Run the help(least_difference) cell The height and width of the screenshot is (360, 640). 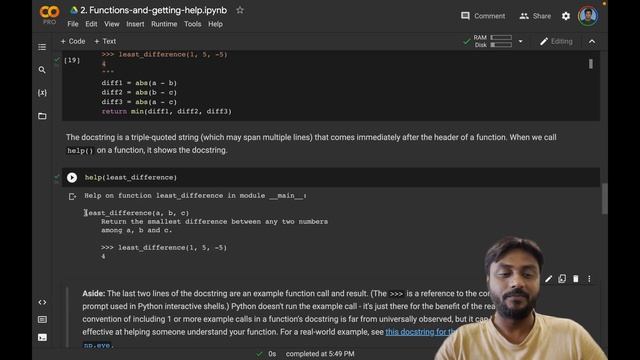coord(72,177)
